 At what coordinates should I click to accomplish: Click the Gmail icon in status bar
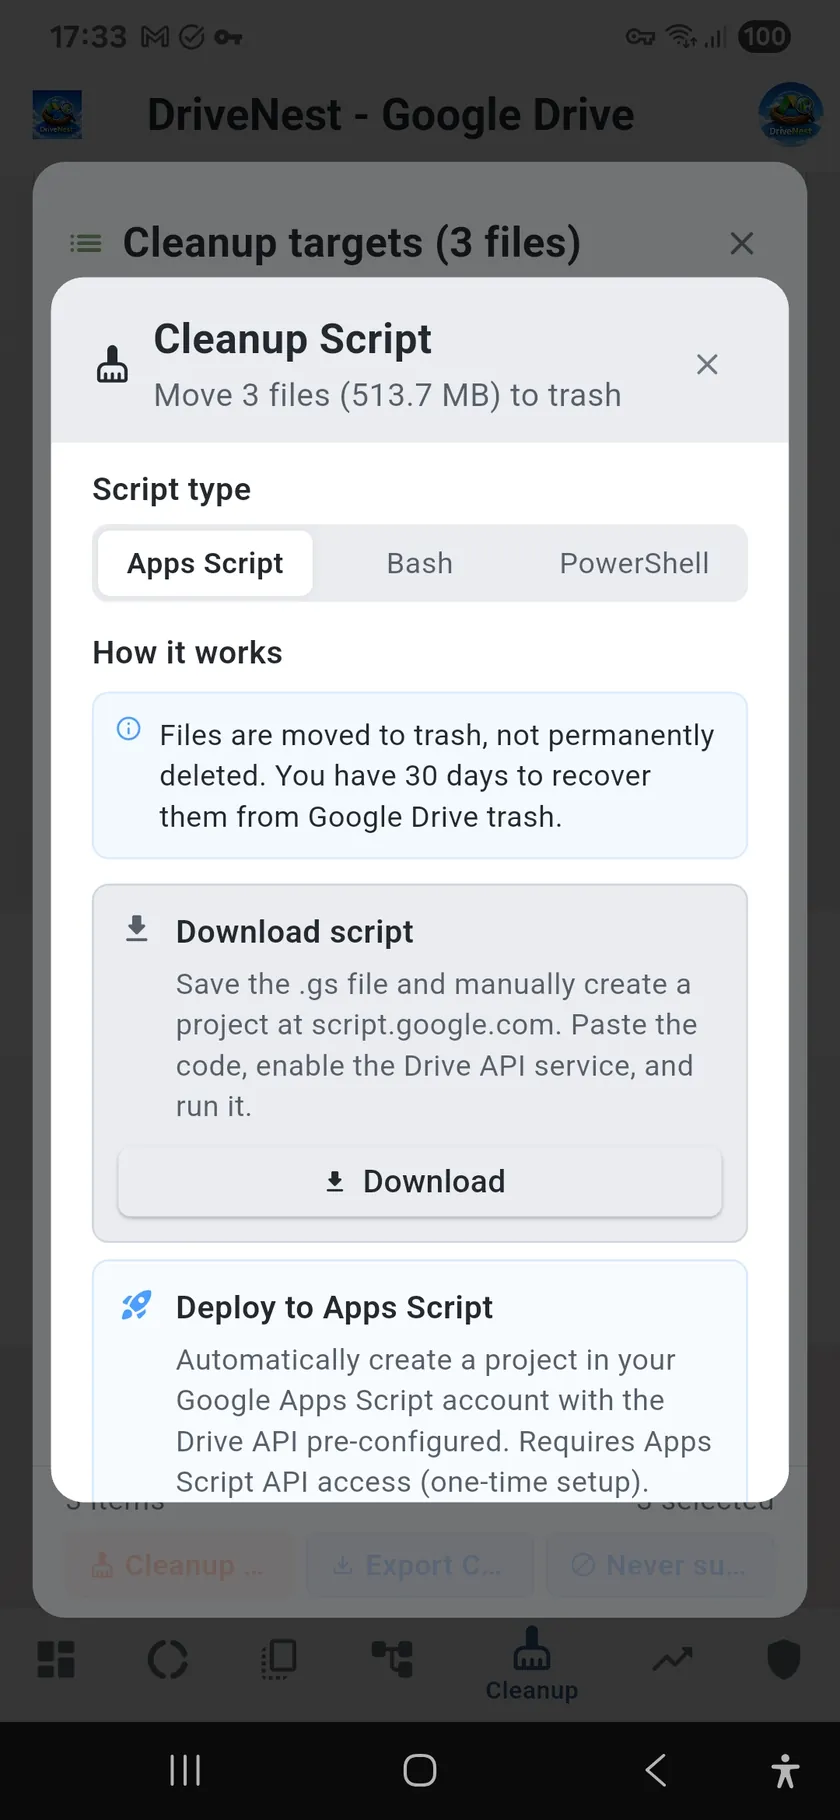[155, 38]
